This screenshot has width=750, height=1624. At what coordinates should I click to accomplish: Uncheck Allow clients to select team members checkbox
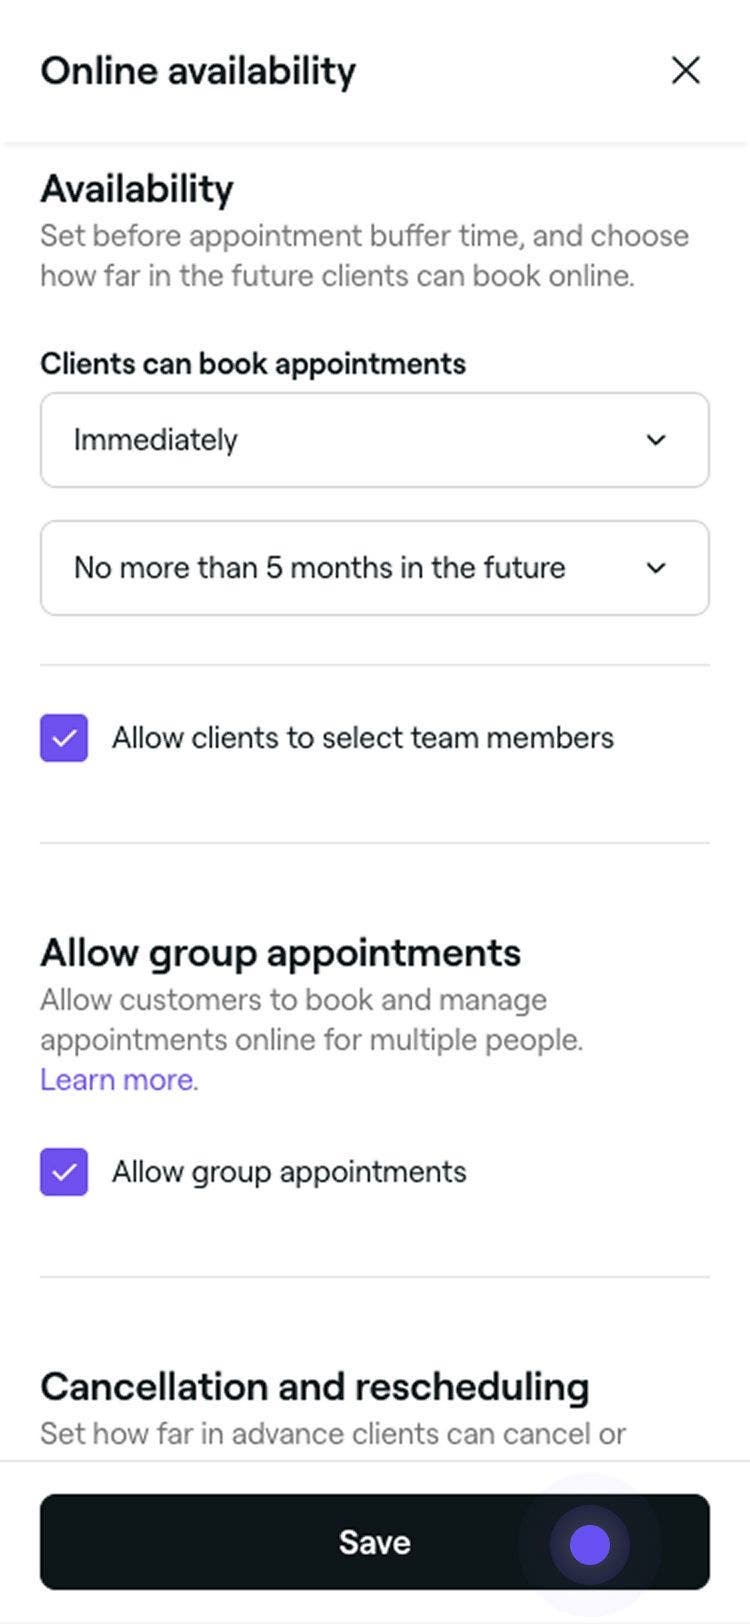point(64,738)
